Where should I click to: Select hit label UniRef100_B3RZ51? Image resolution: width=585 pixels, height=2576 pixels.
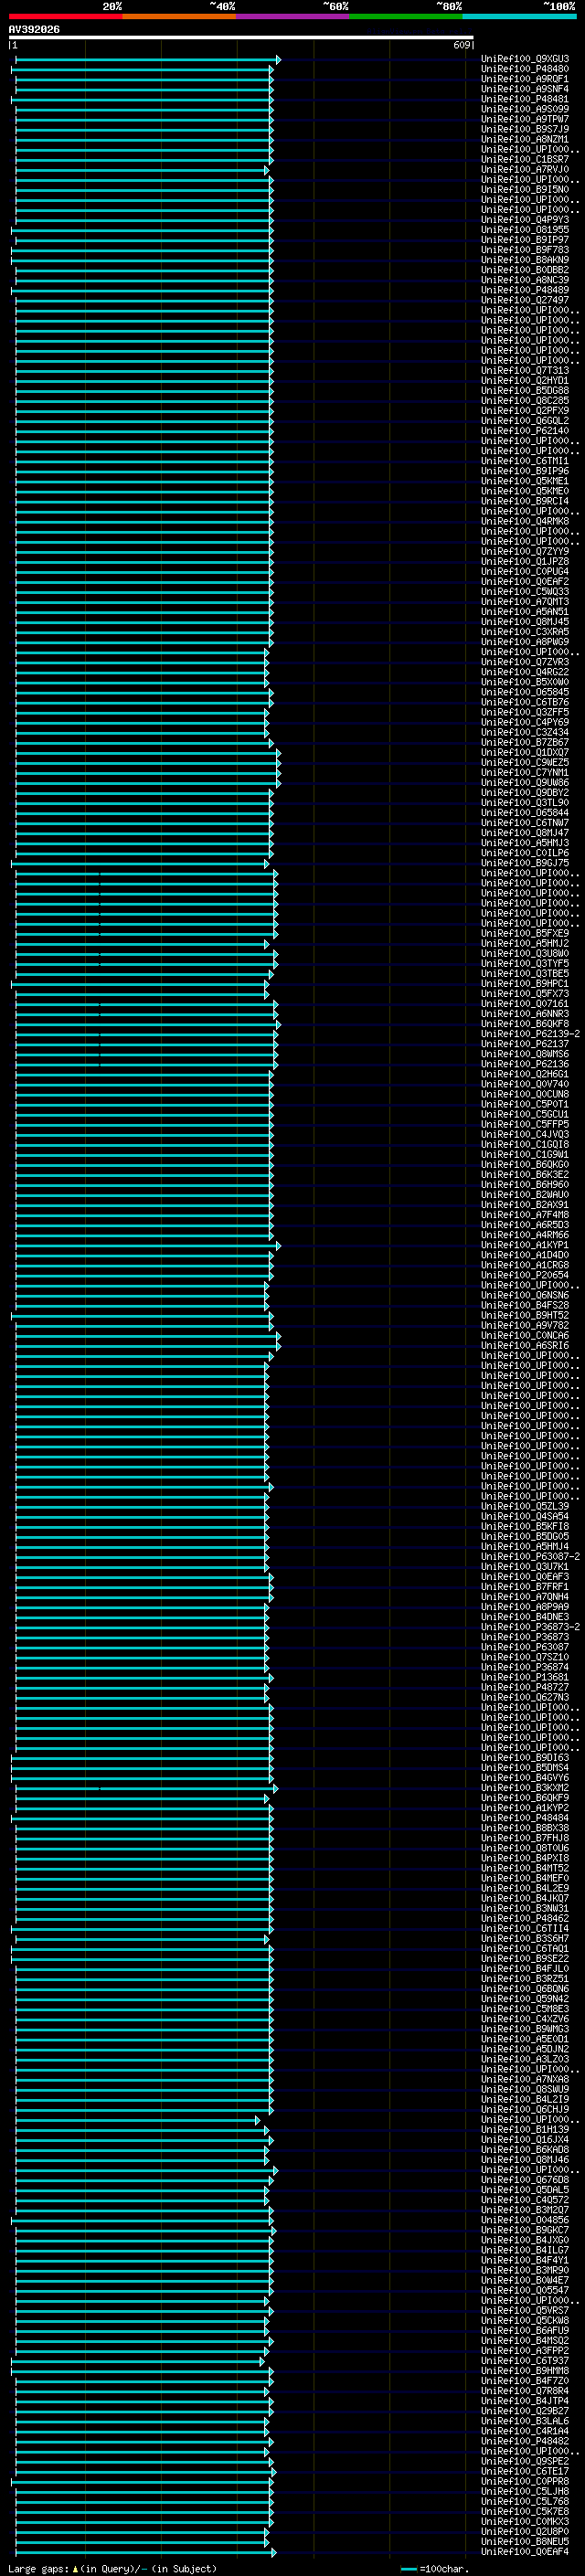pyautogui.click(x=525, y=1980)
